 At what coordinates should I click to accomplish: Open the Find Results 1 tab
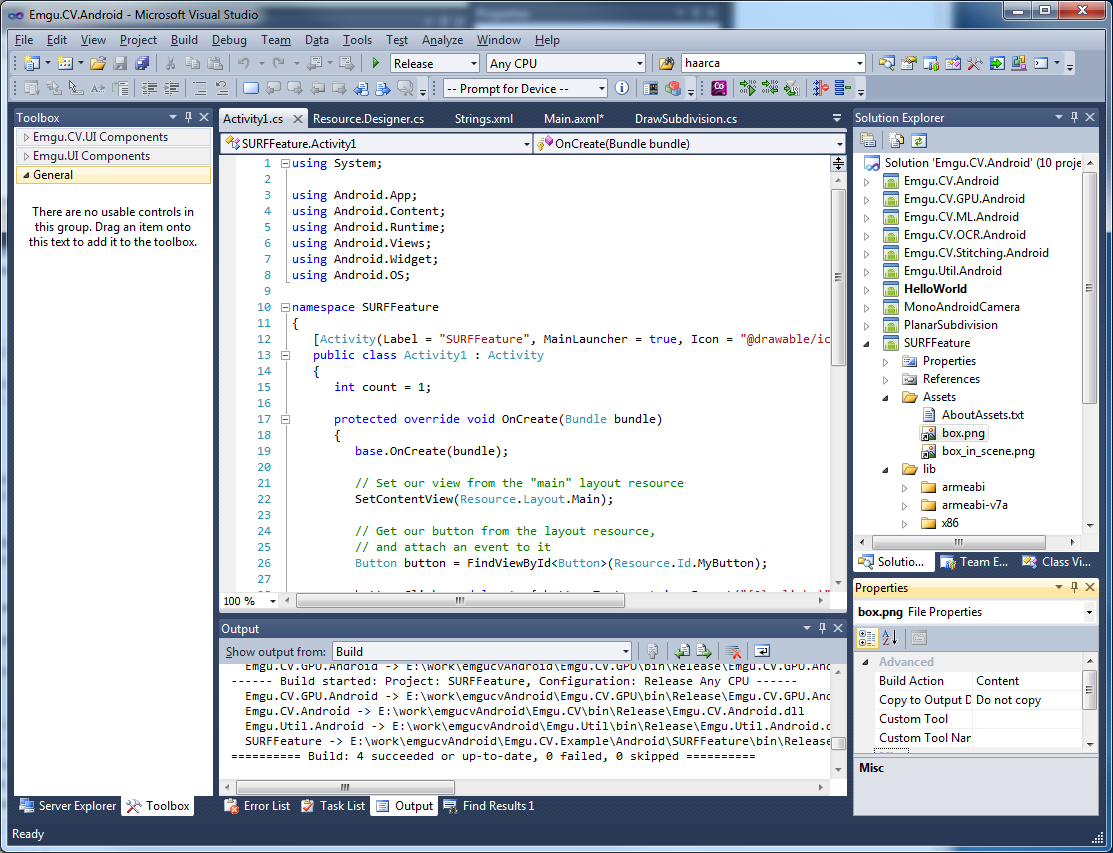(x=488, y=806)
